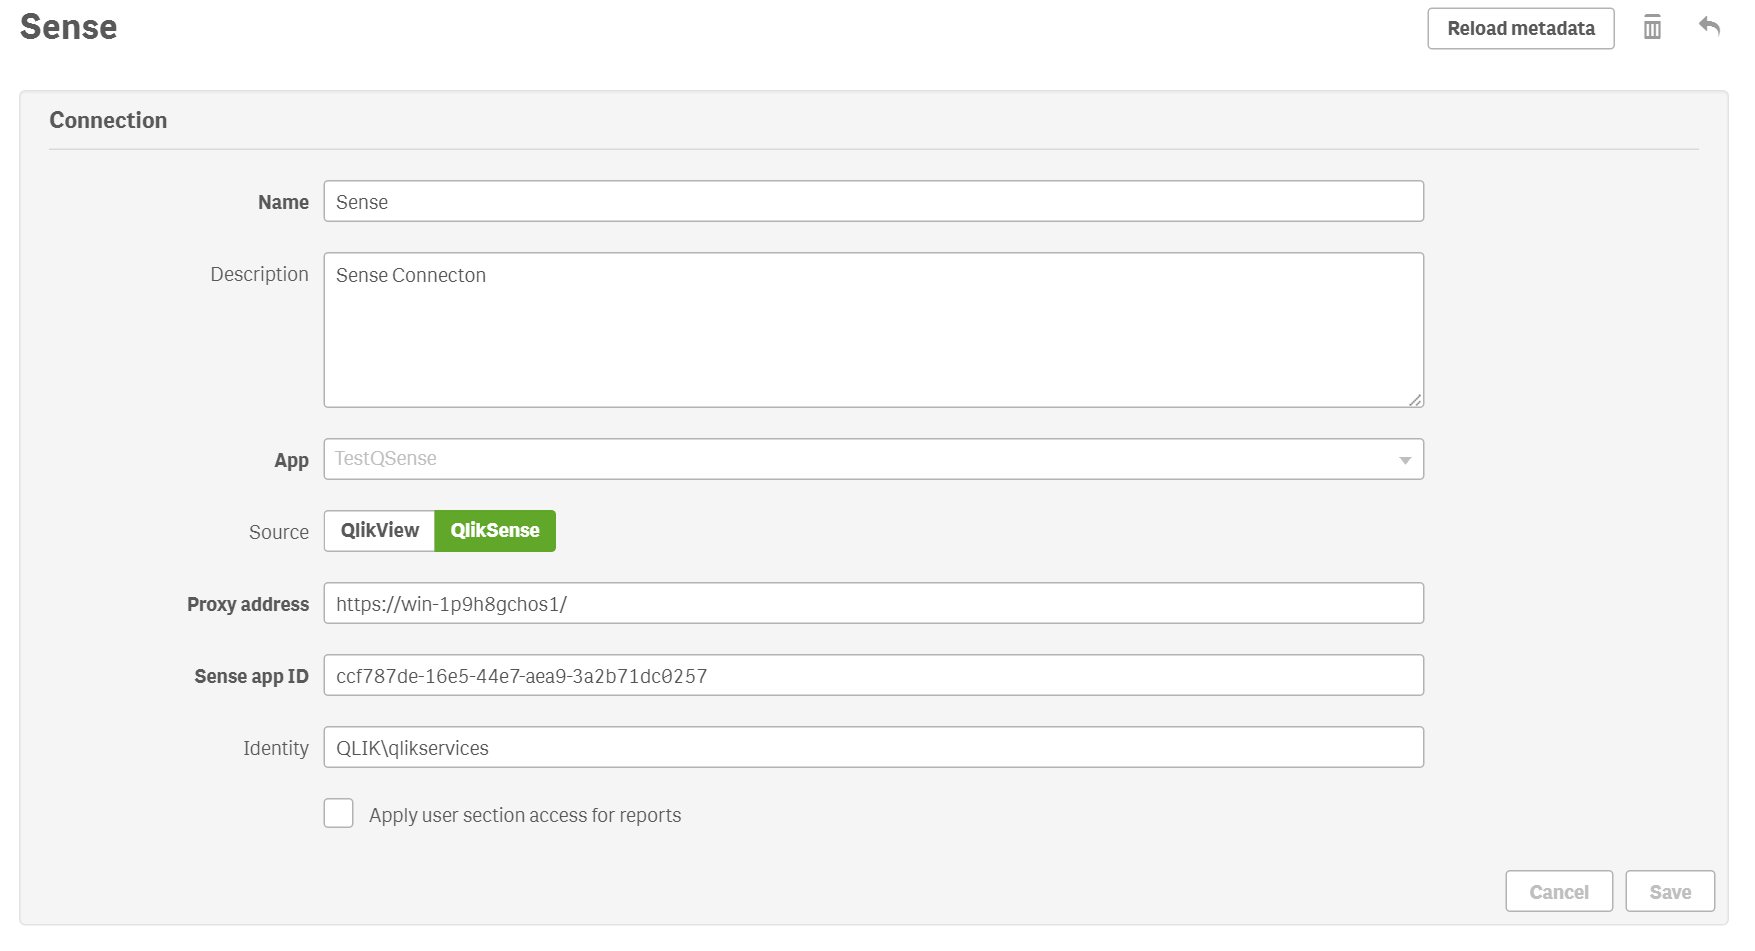The width and height of the screenshot is (1755, 951).
Task: Click the Description resize handle corner
Action: [1415, 400]
